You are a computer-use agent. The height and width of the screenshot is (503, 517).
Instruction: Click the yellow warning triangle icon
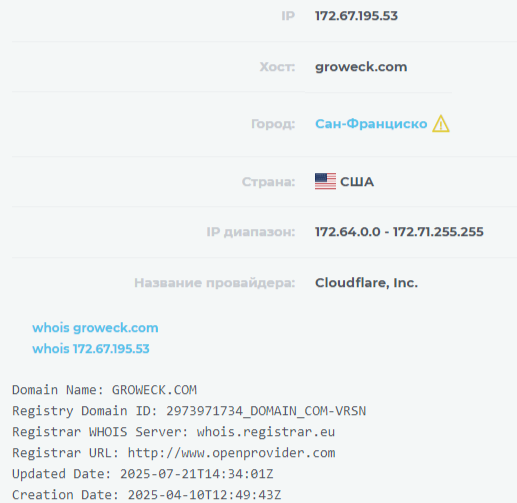pos(441,124)
